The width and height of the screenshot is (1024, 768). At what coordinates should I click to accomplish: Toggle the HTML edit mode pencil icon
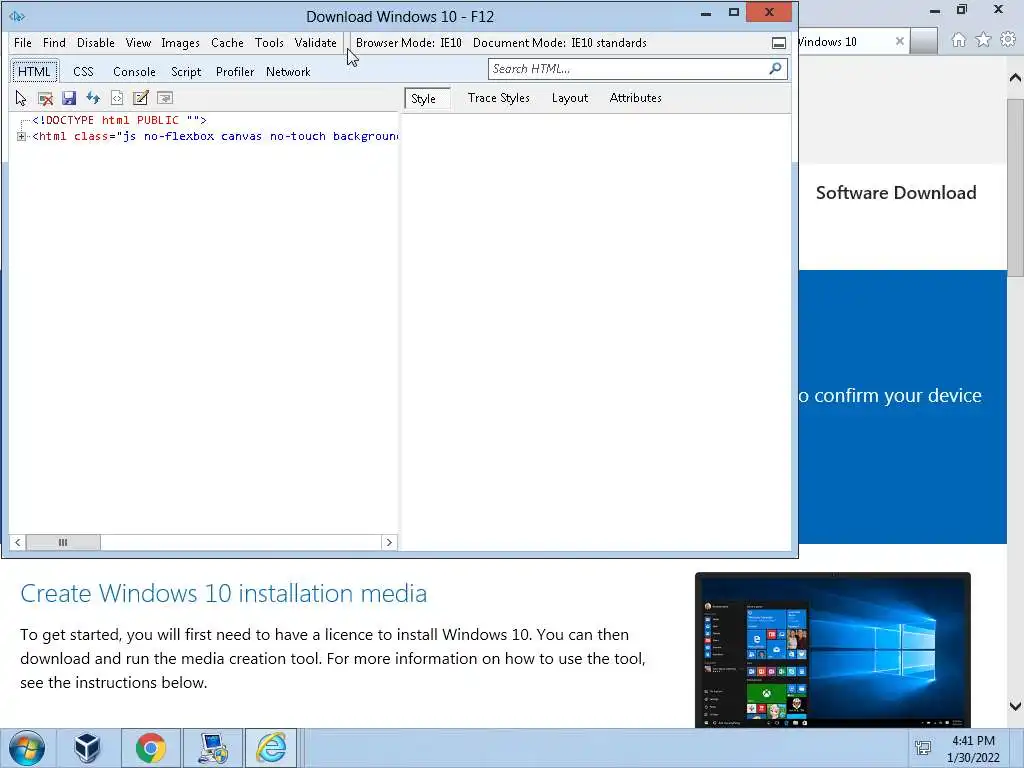pyautogui.click(x=140, y=98)
